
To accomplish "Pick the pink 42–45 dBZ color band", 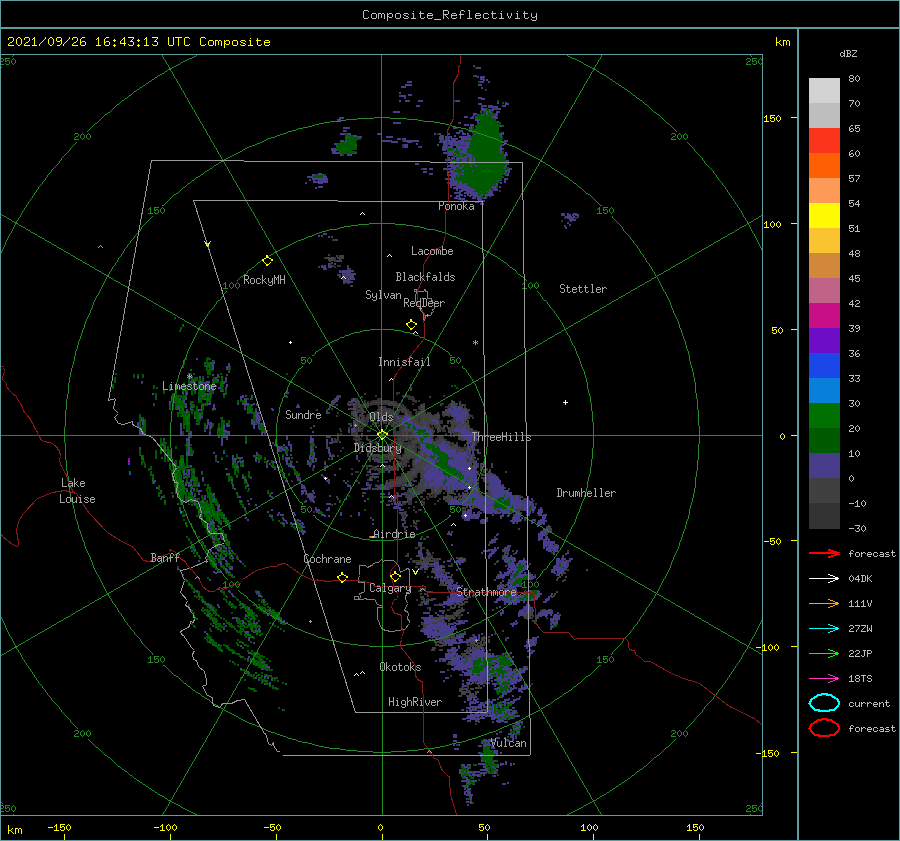I will [824, 290].
